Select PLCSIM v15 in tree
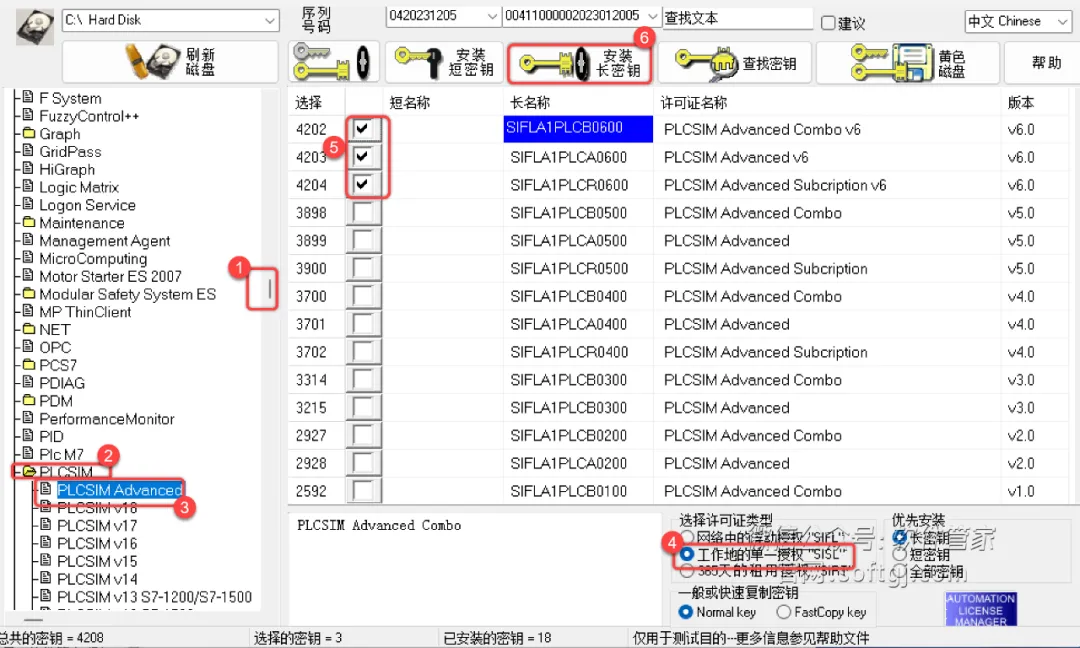The image size is (1080, 648). click(x=97, y=561)
